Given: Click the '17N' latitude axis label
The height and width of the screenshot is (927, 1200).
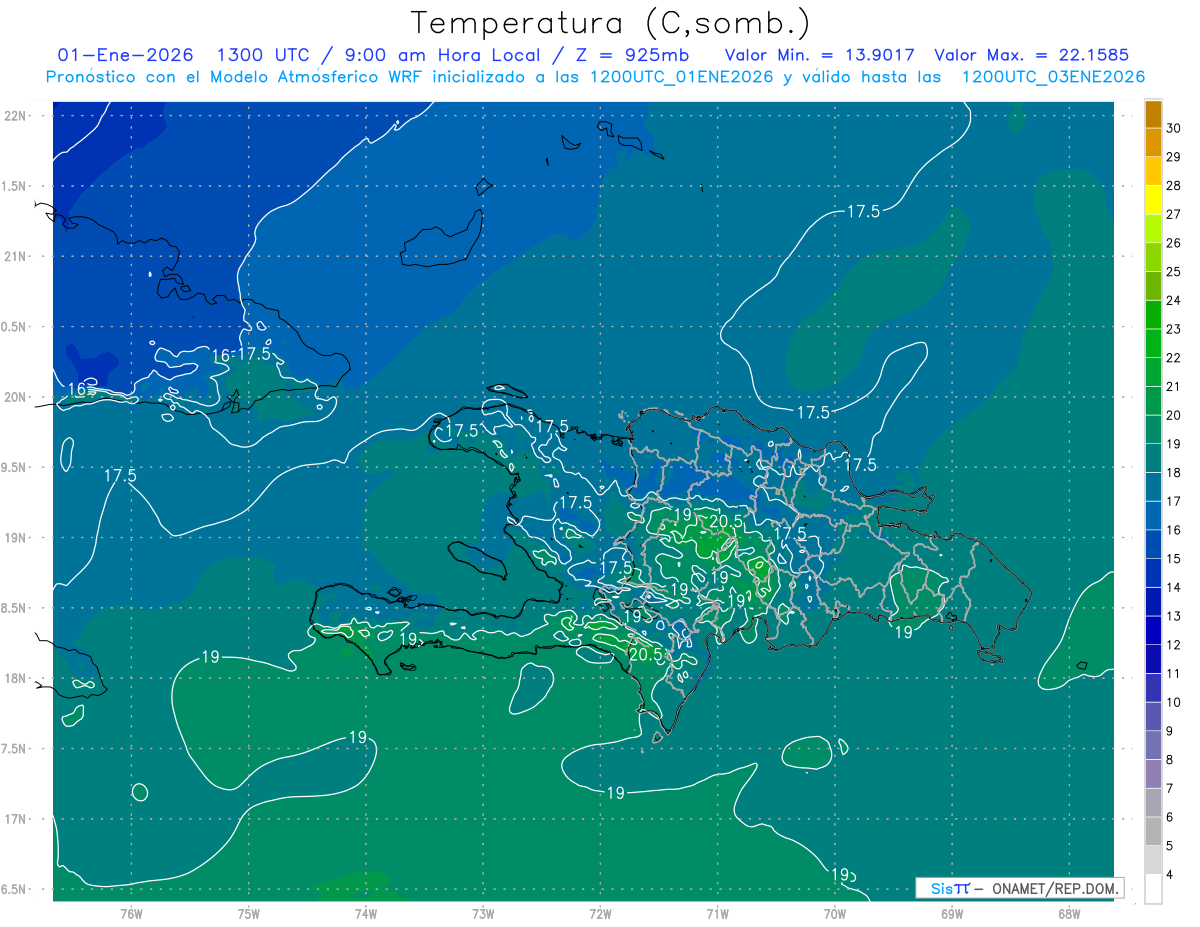Looking at the screenshot, I should click(x=16, y=819).
